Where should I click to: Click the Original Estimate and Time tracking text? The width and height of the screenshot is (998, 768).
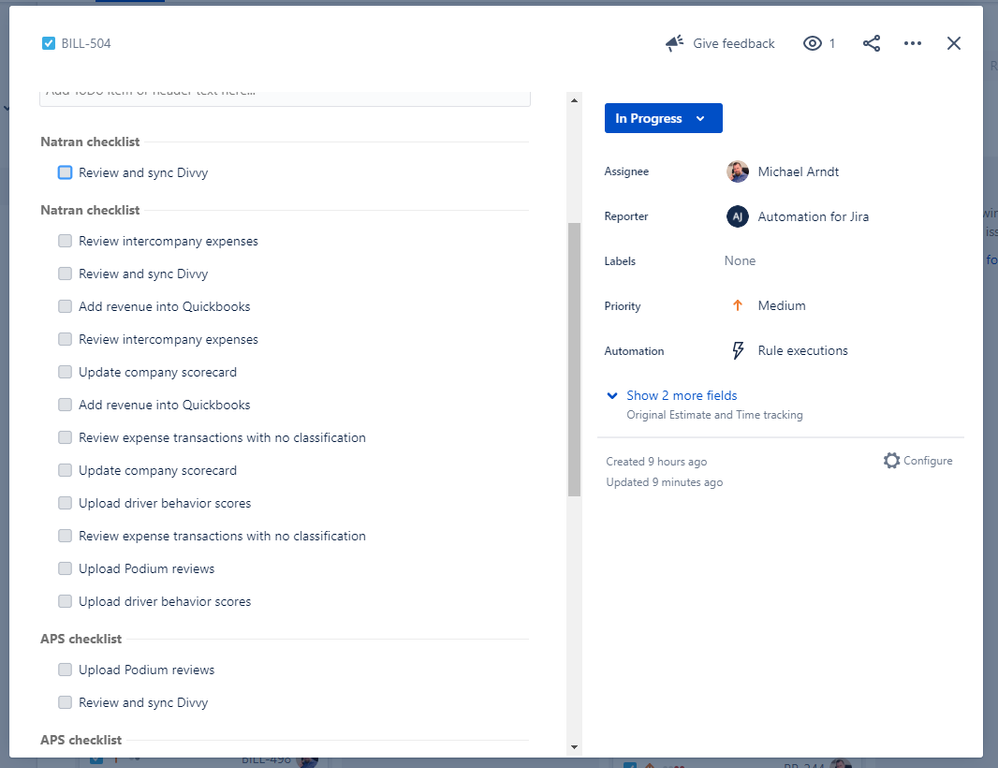pyautogui.click(x=714, y=415)
